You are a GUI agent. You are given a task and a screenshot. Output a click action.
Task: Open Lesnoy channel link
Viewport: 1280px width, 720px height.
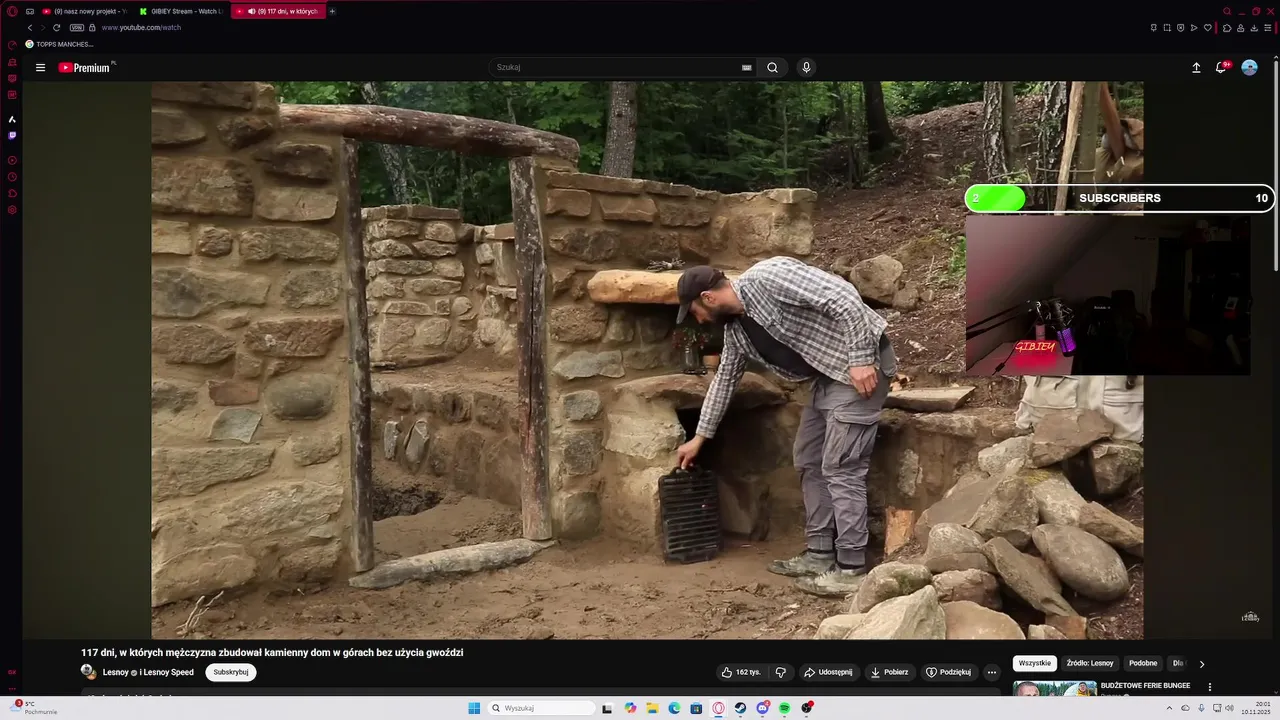pos(148,672)
